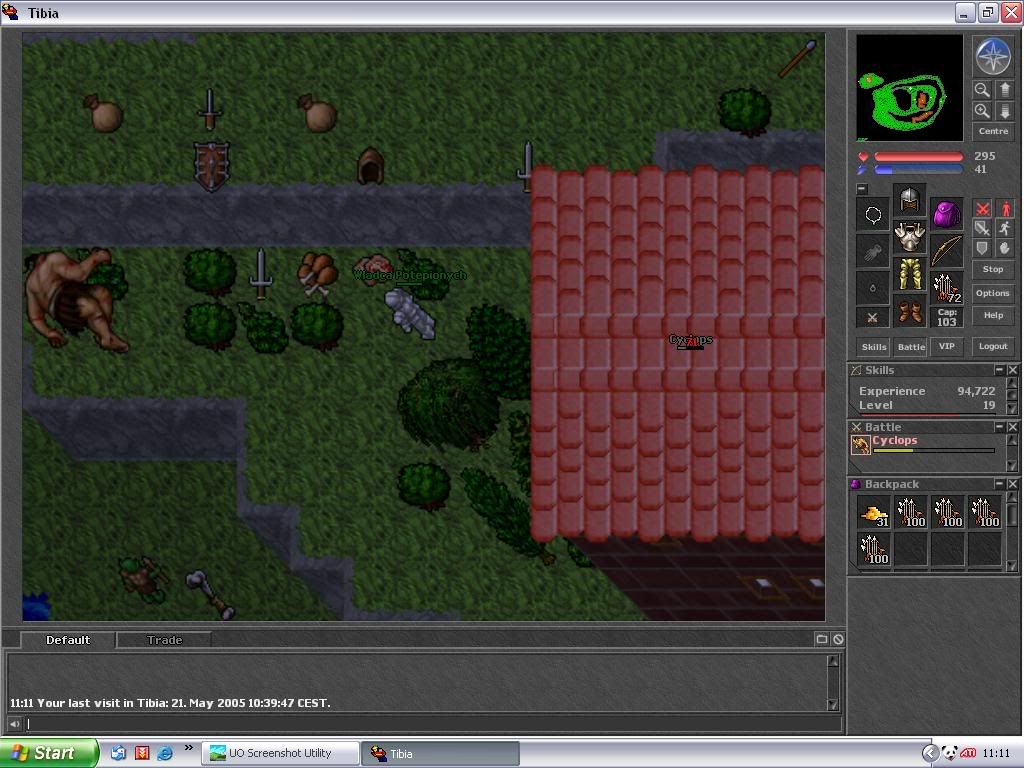
Task: Click the armor in the body slot
Action: click(x=909, y=236)
